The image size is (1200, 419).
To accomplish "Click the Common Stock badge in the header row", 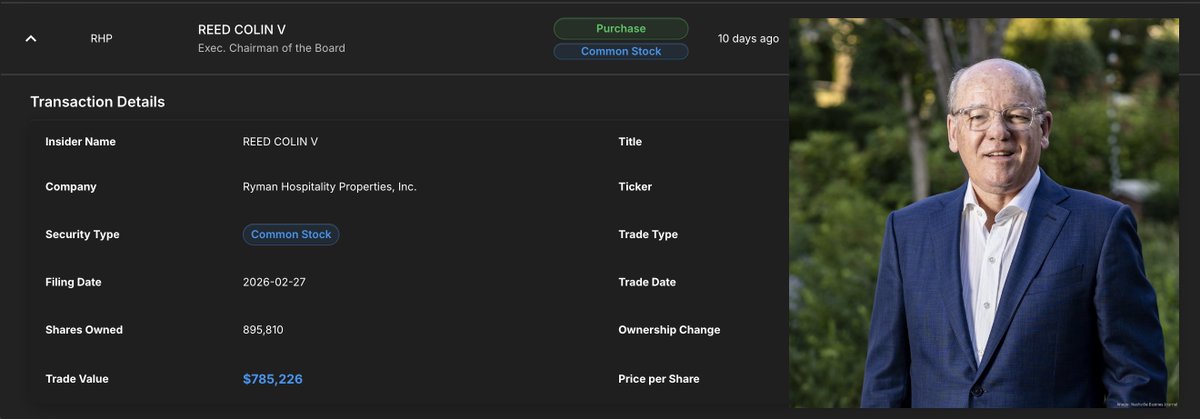I will [x=621, y=51].
